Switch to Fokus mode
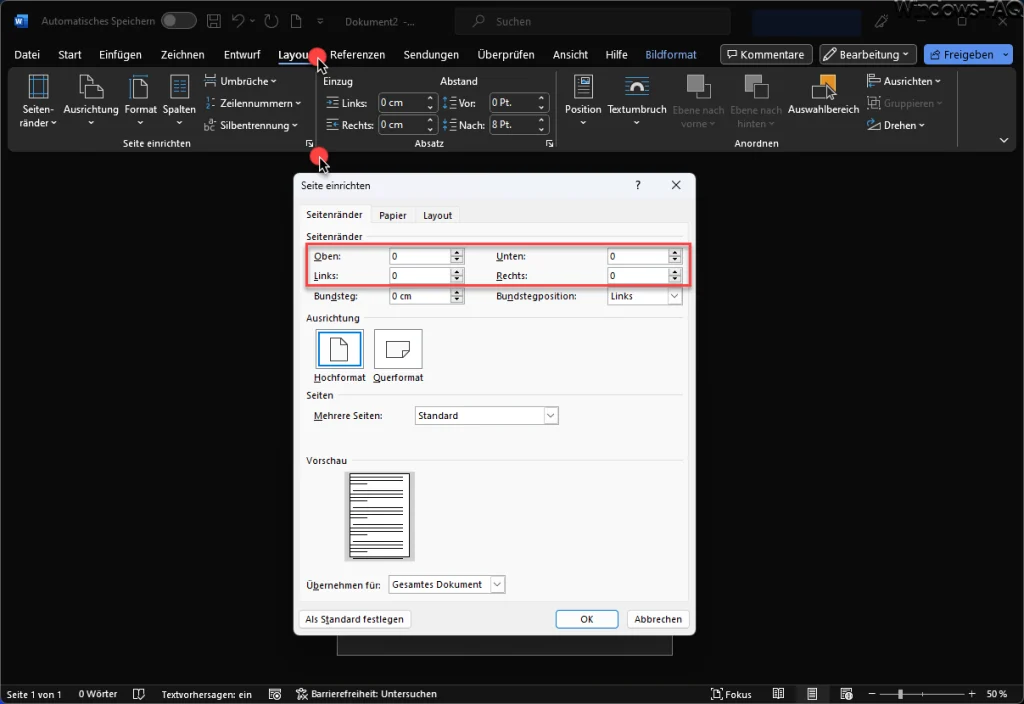 tap(731, 694)
